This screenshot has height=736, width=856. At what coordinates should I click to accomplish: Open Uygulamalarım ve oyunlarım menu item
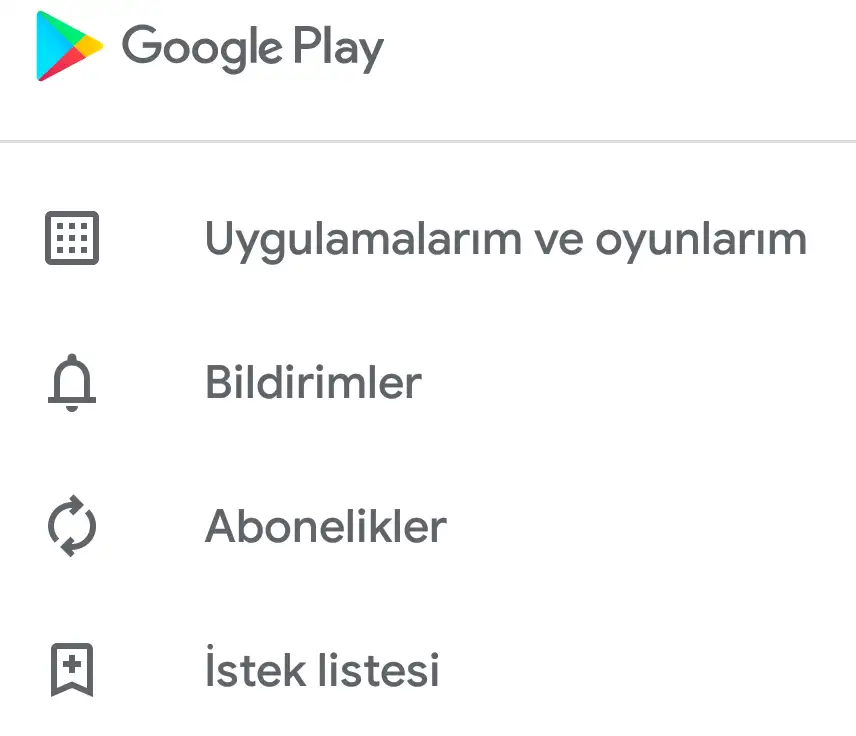pyautogui.click(x=505, y=240)
